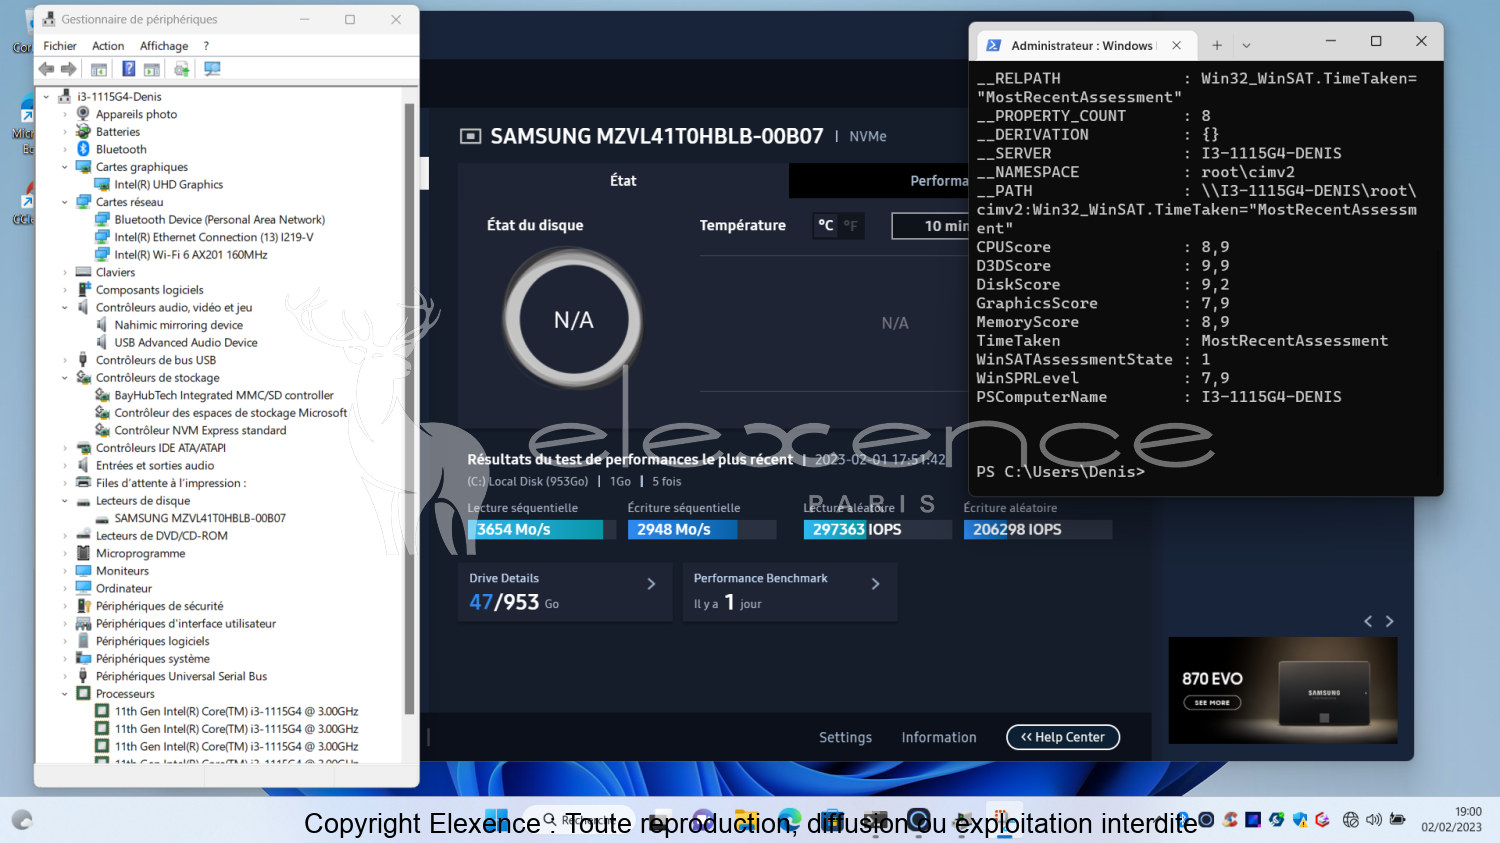Open new tab in Windows Terminal
Image resolution: width=1500 pixels, height=843 pixels.
[x=1217, y=45]
